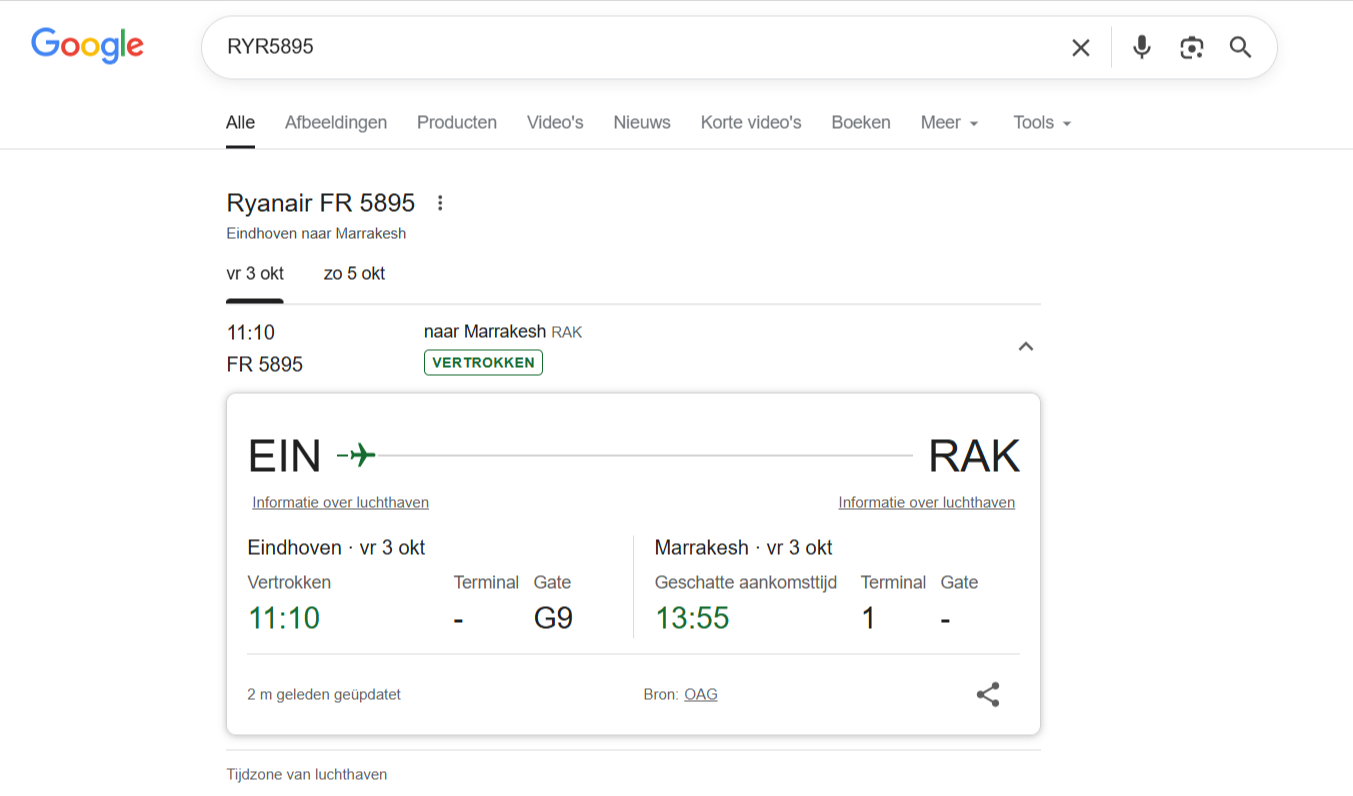Open the Tools dropdown
This screenshot has height=796, width=1353.
(1041, 123)
